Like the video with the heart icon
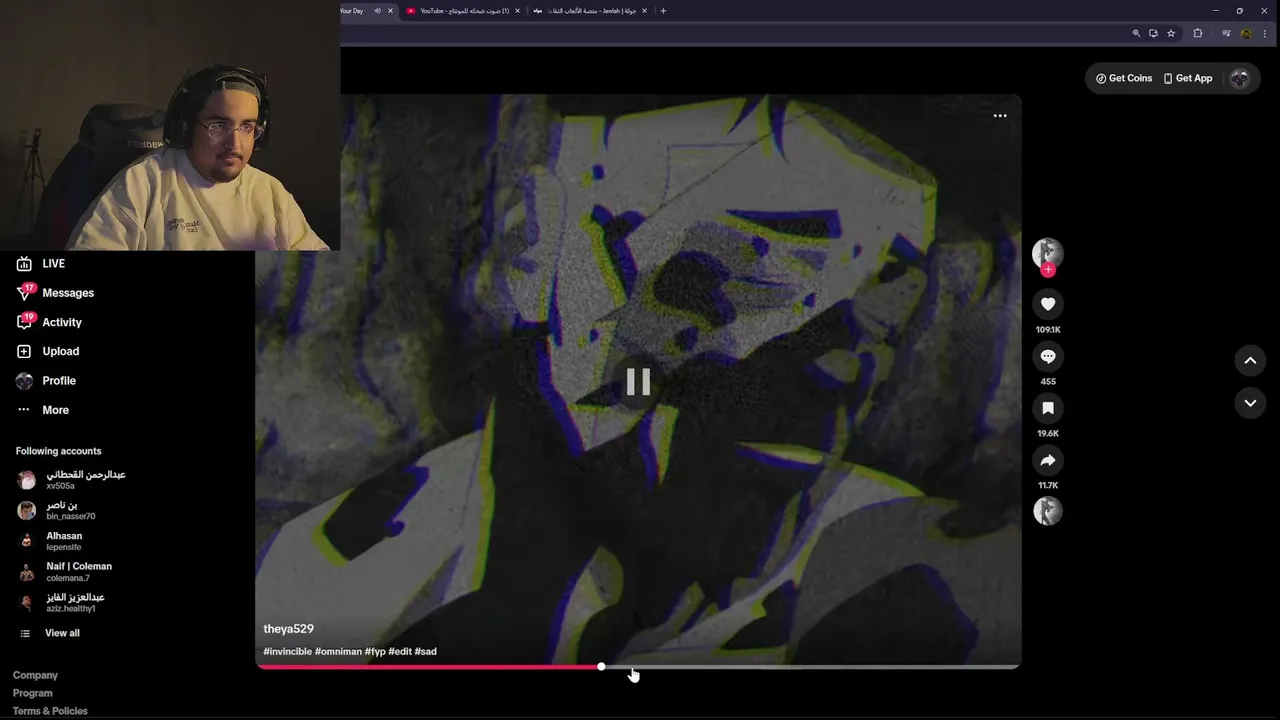1280x720 pixels. click(x=1048, y=304)
